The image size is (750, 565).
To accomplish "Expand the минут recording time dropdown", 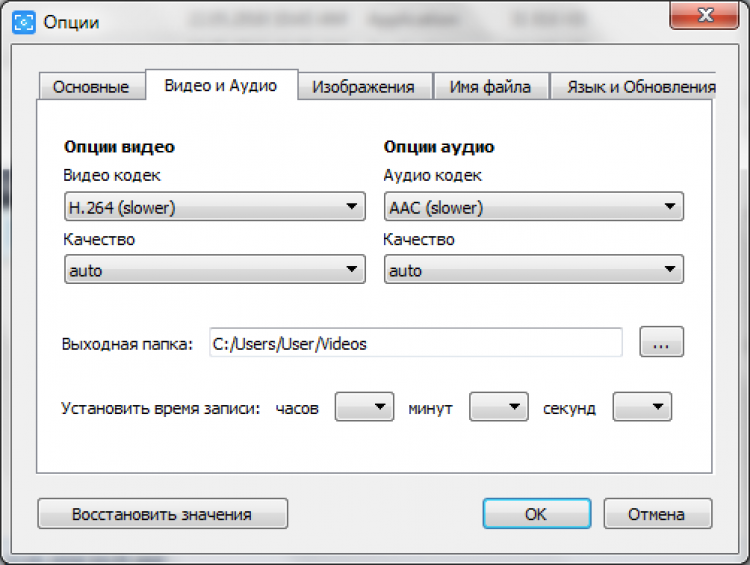I will pyautogui.click(x=499, y=408).
